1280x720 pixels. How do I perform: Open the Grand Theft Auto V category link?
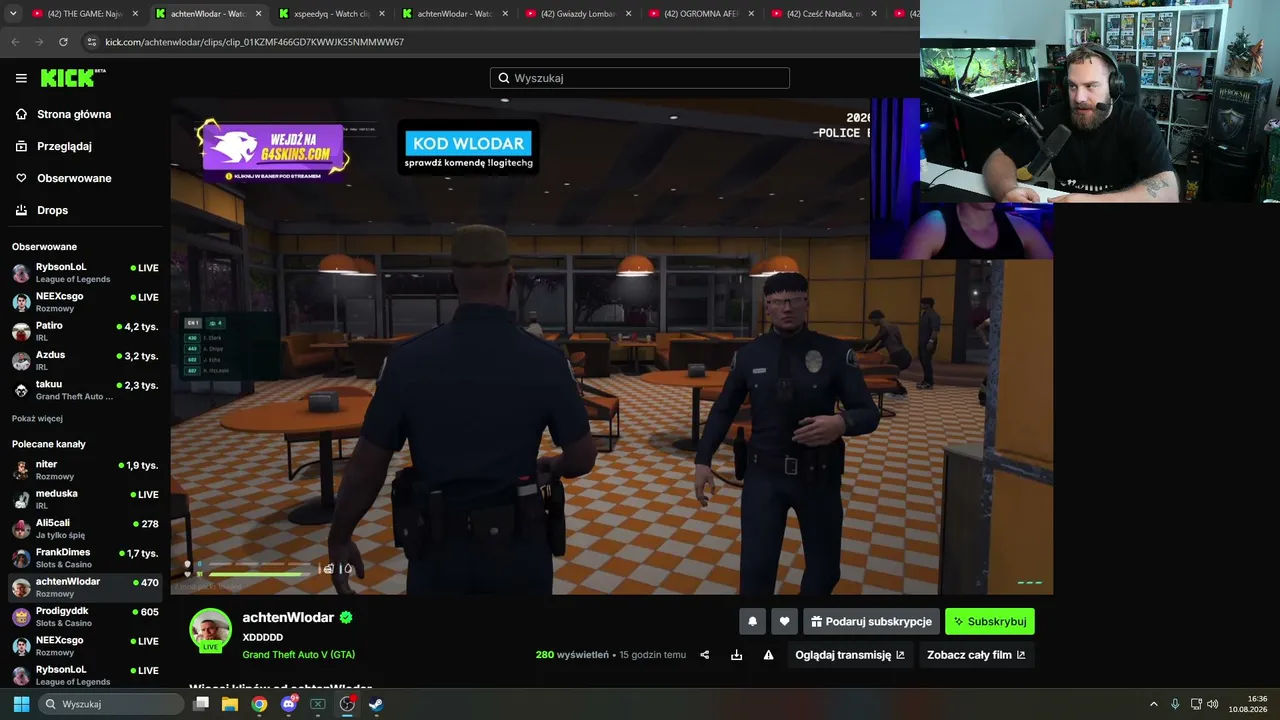click(x=299, y=655)
